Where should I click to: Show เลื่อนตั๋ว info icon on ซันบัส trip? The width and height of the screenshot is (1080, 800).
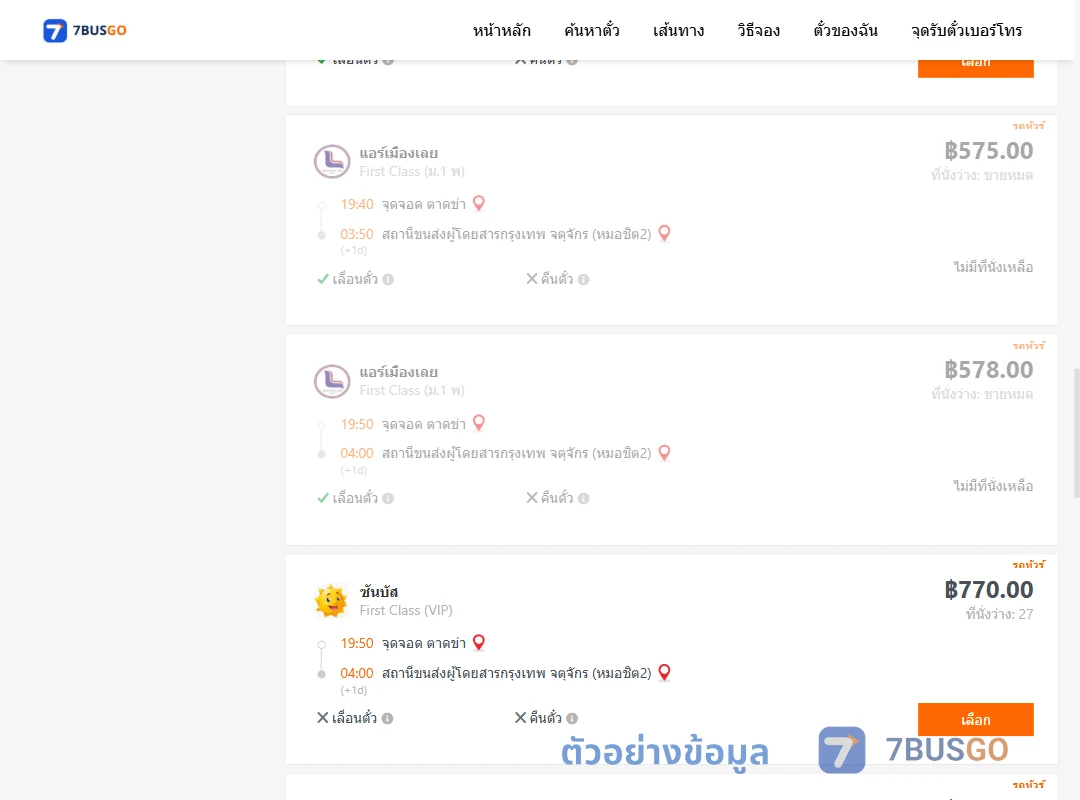coord(388,718)
